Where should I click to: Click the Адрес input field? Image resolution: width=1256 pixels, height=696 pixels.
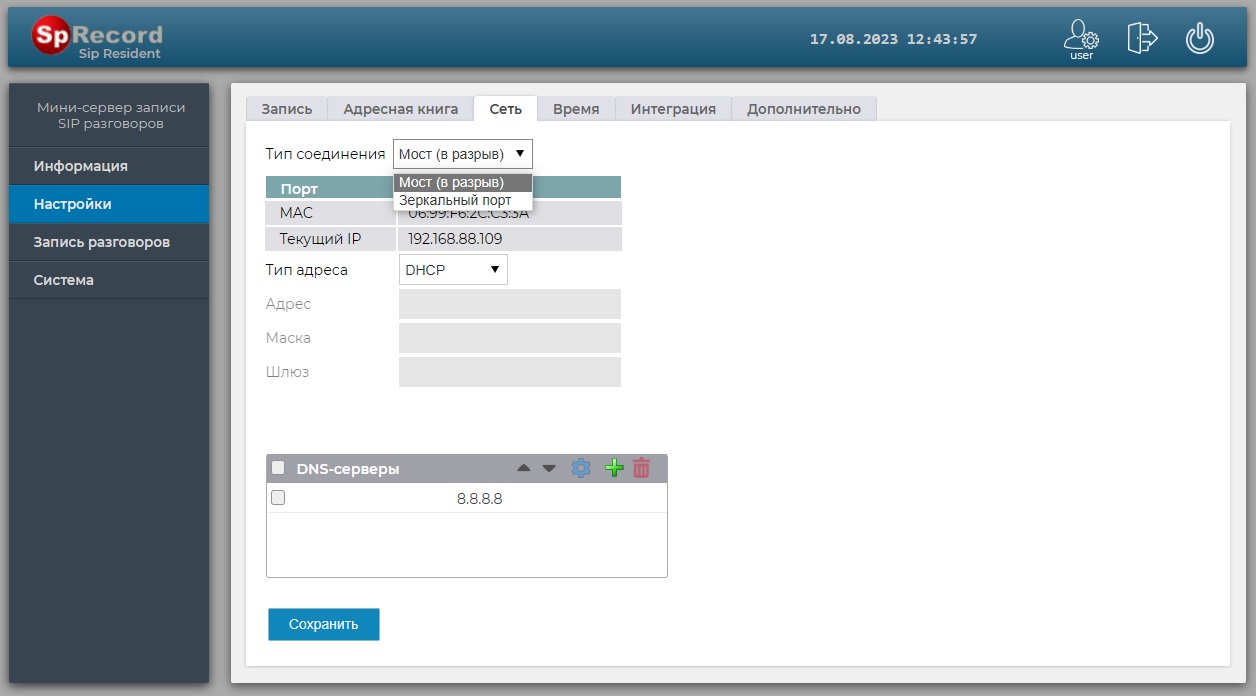click(510, 304)
